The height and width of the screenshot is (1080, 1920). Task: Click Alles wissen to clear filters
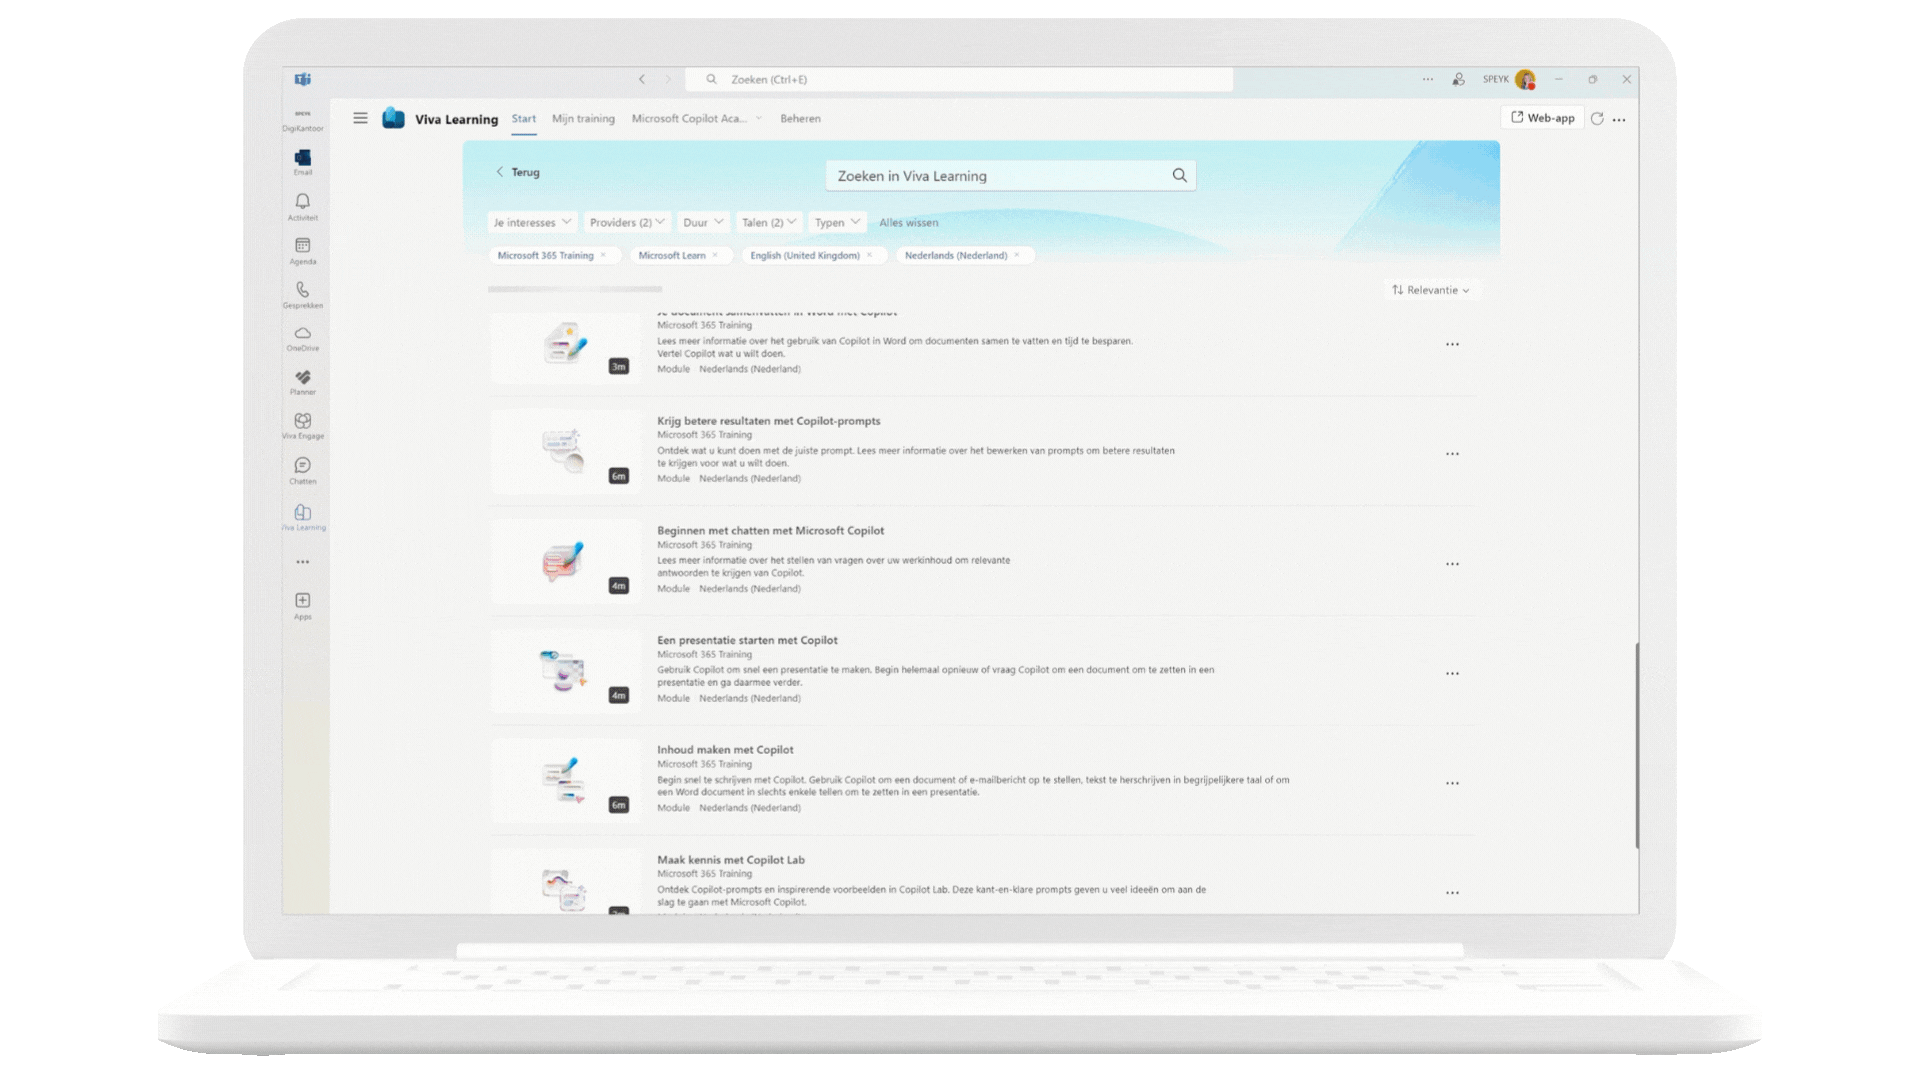coord(909,223)
